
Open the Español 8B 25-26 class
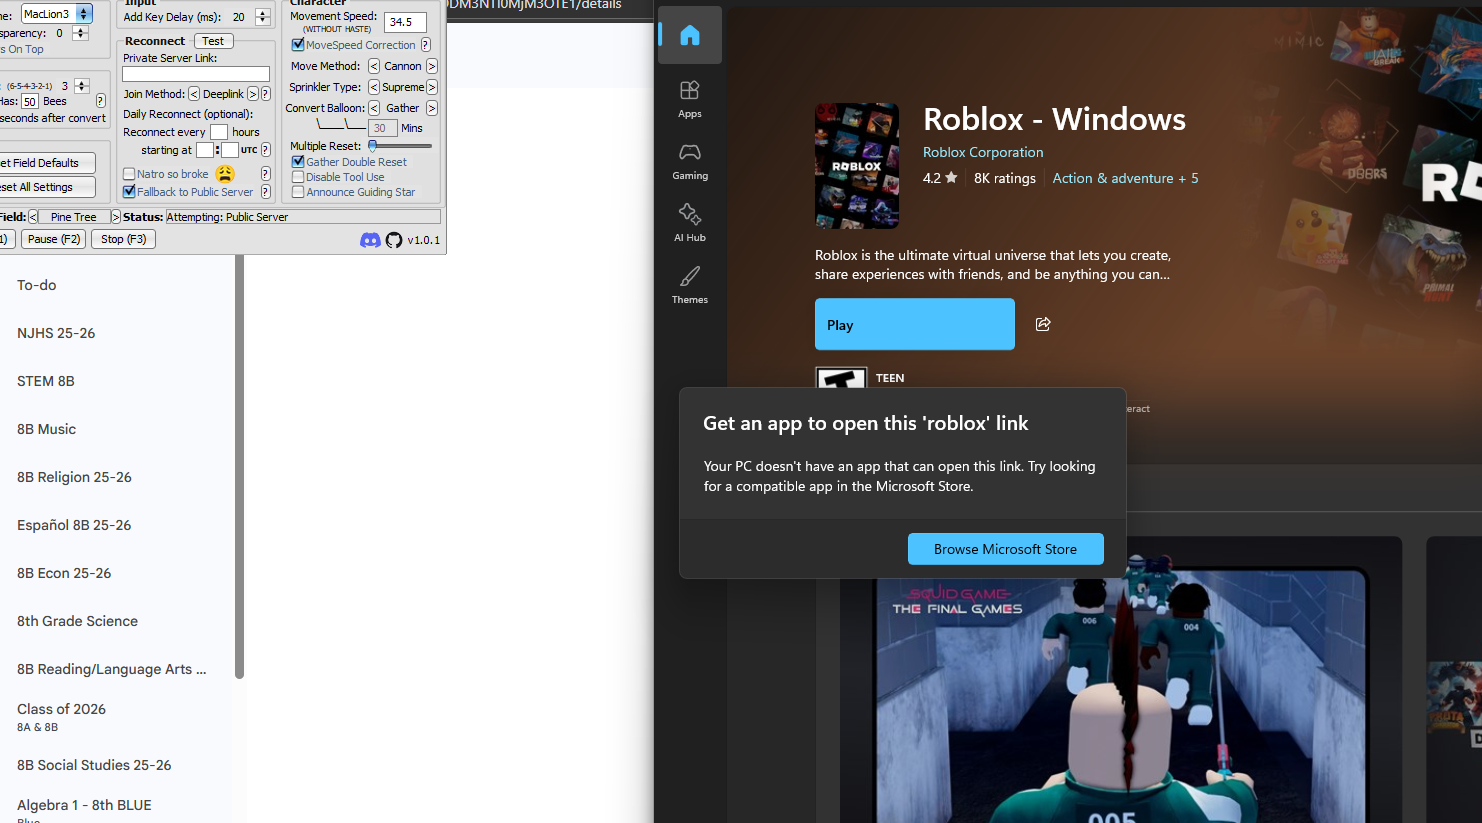(74, 525)
